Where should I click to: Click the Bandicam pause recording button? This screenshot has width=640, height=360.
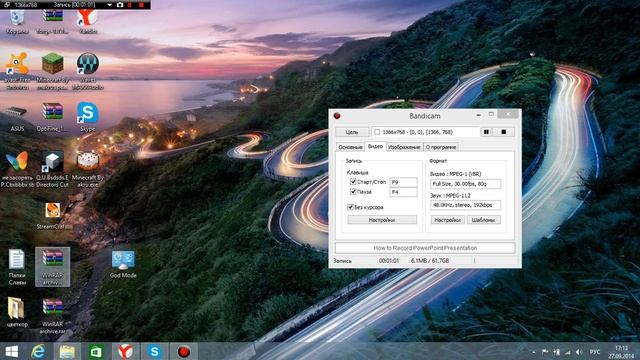[x=486, y=132]
